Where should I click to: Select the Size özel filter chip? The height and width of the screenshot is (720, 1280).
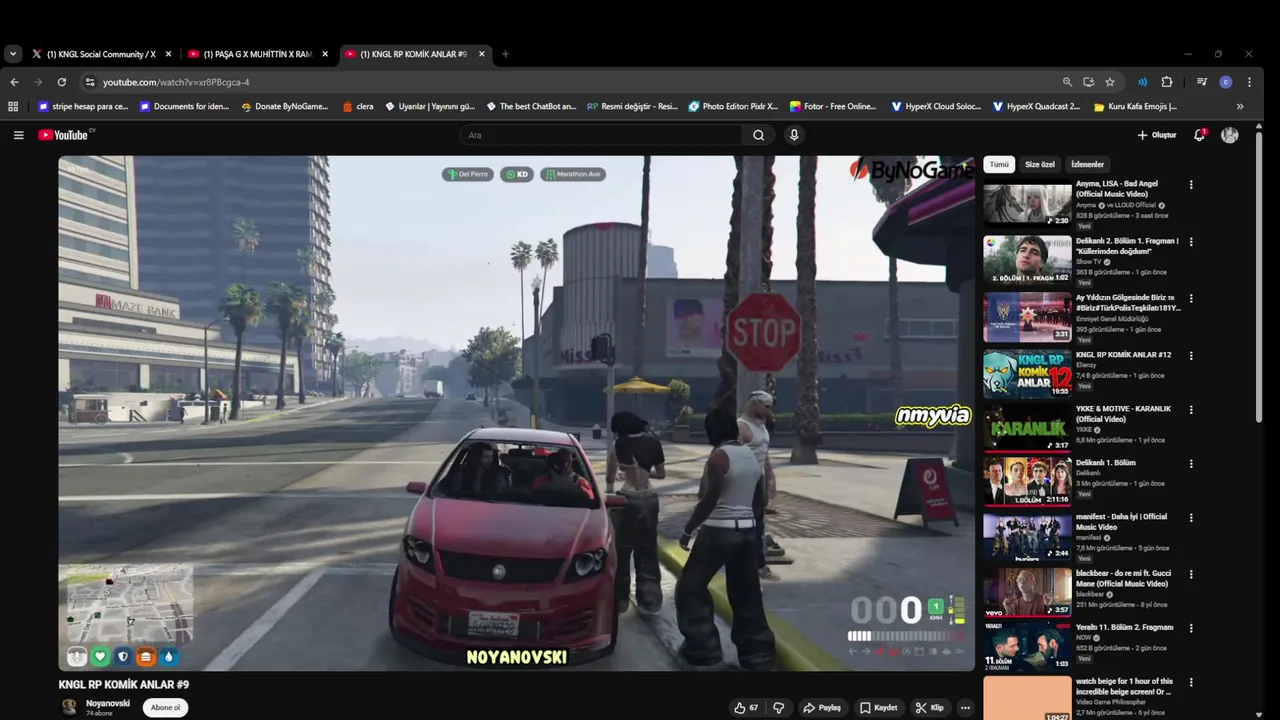point(1040,164)
